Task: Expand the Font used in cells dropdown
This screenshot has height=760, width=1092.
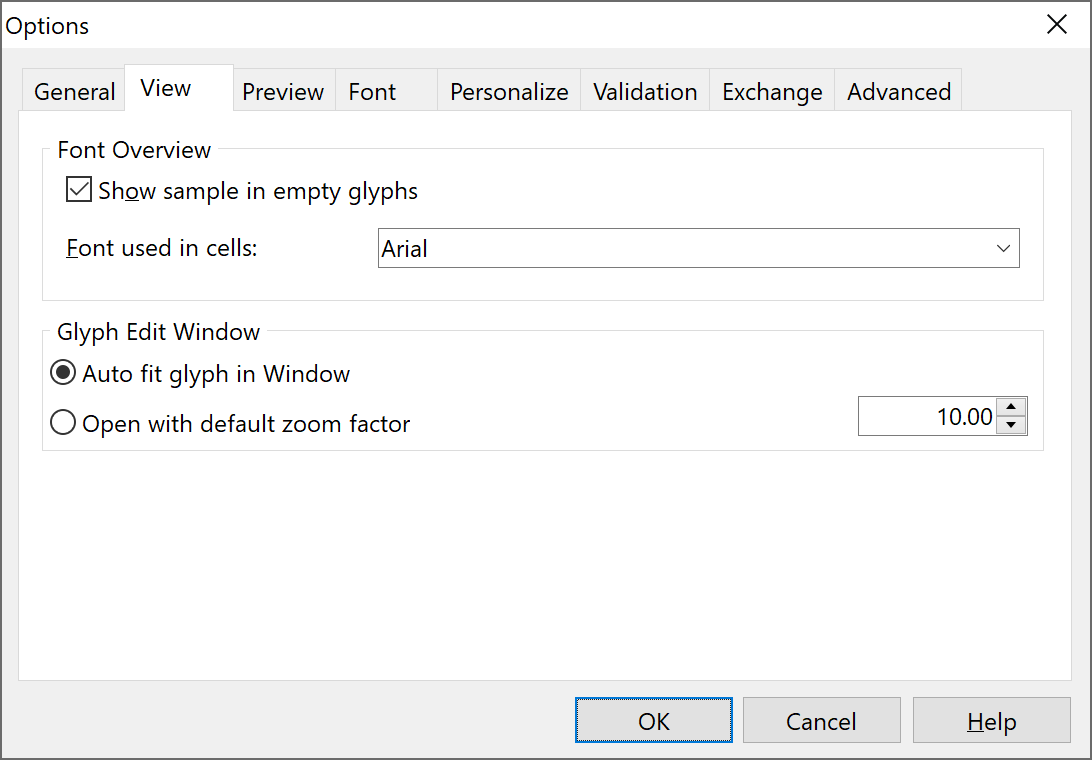Action: [699, 248]
